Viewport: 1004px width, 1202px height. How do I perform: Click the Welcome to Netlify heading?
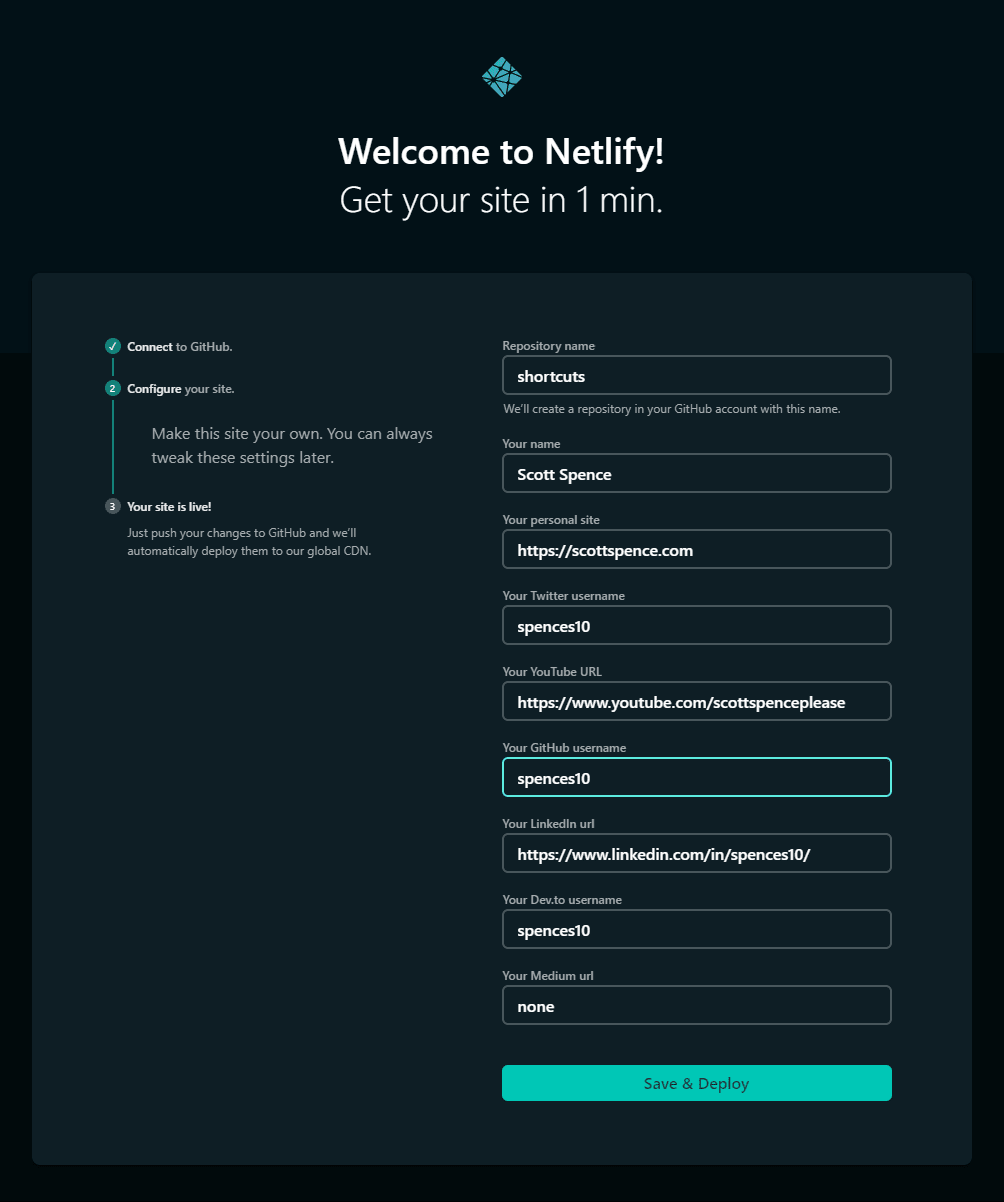click(x=501, y=152)
